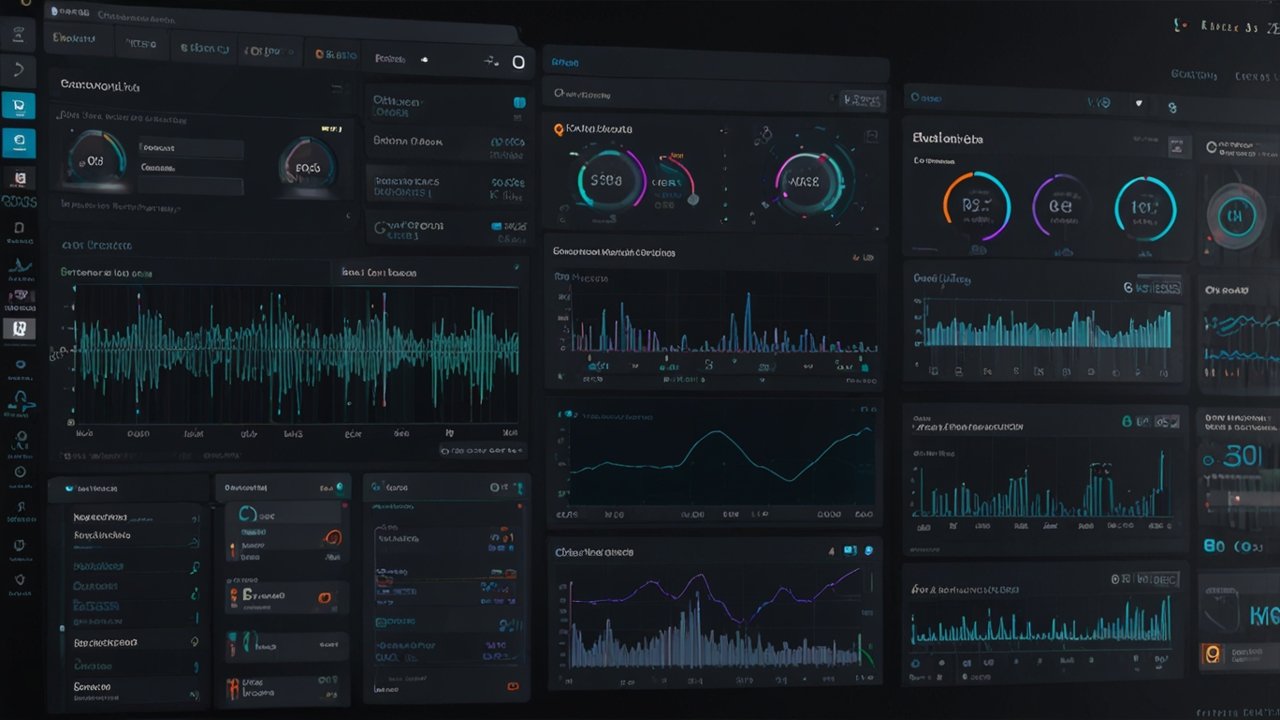Expand the sidebar using the arrow icon

click(18, 71)
